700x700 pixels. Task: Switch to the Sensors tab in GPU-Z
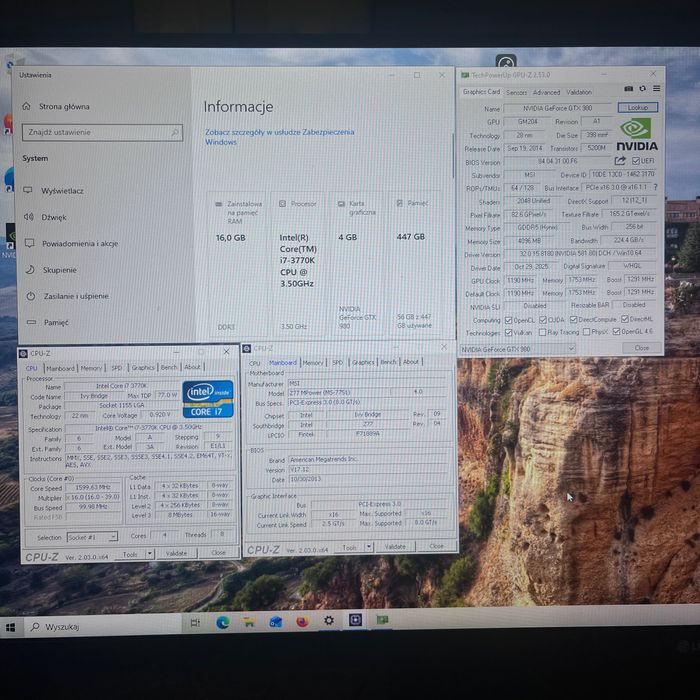[517, 92]
